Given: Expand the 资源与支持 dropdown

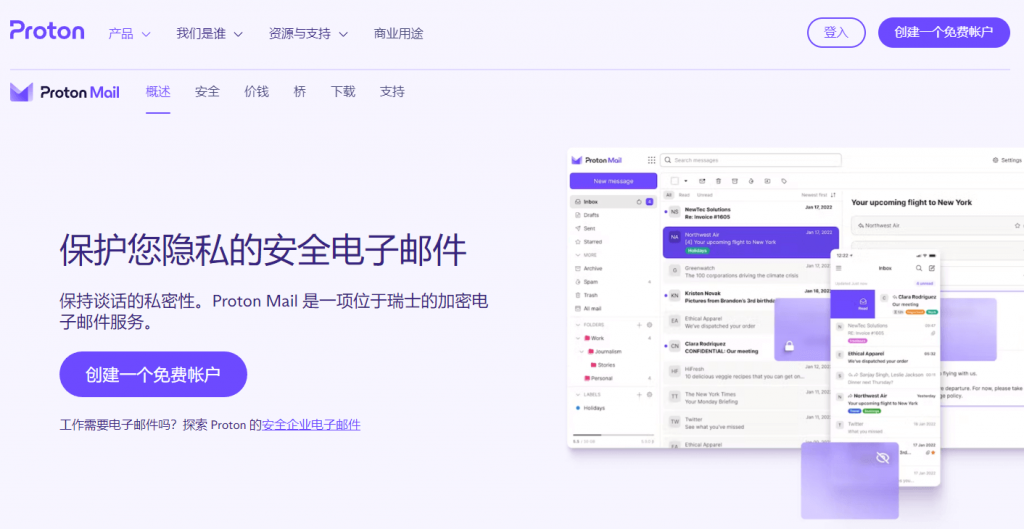Looking at the screenshot, I should click(308, 33).
